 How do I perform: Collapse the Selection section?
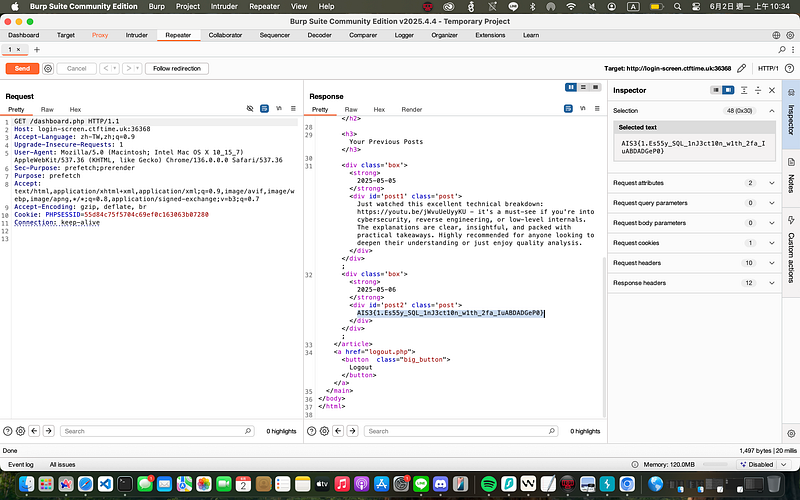[x=772, y=111]
